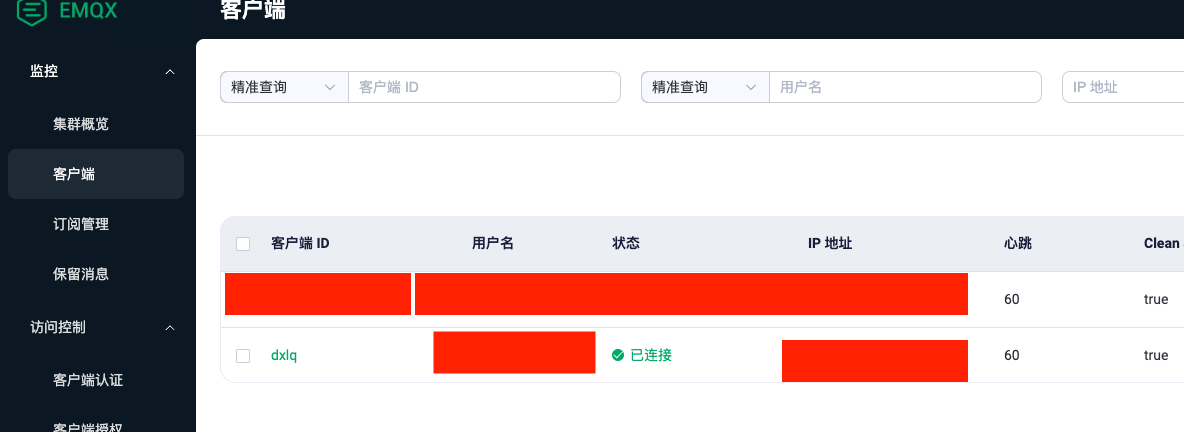Open the dxlq client ID link

[x=284, y=355]
